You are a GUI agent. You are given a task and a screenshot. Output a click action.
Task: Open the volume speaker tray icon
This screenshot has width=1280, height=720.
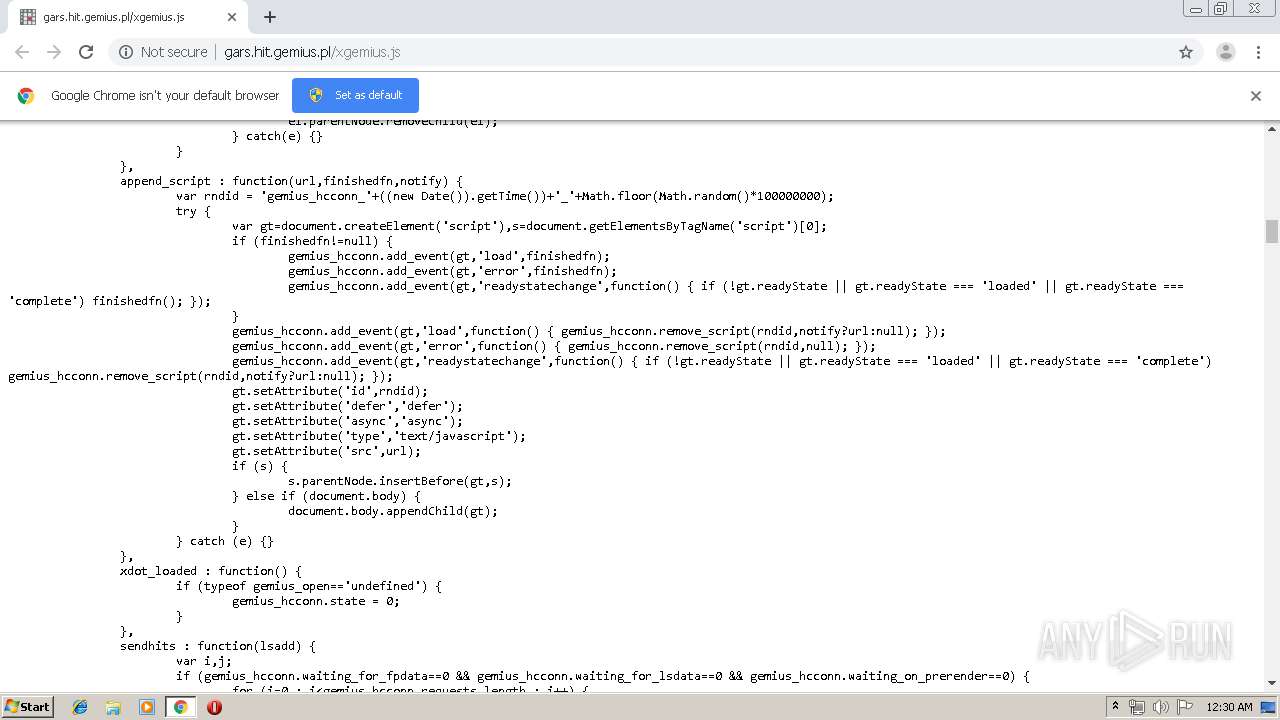point(1161,707)
